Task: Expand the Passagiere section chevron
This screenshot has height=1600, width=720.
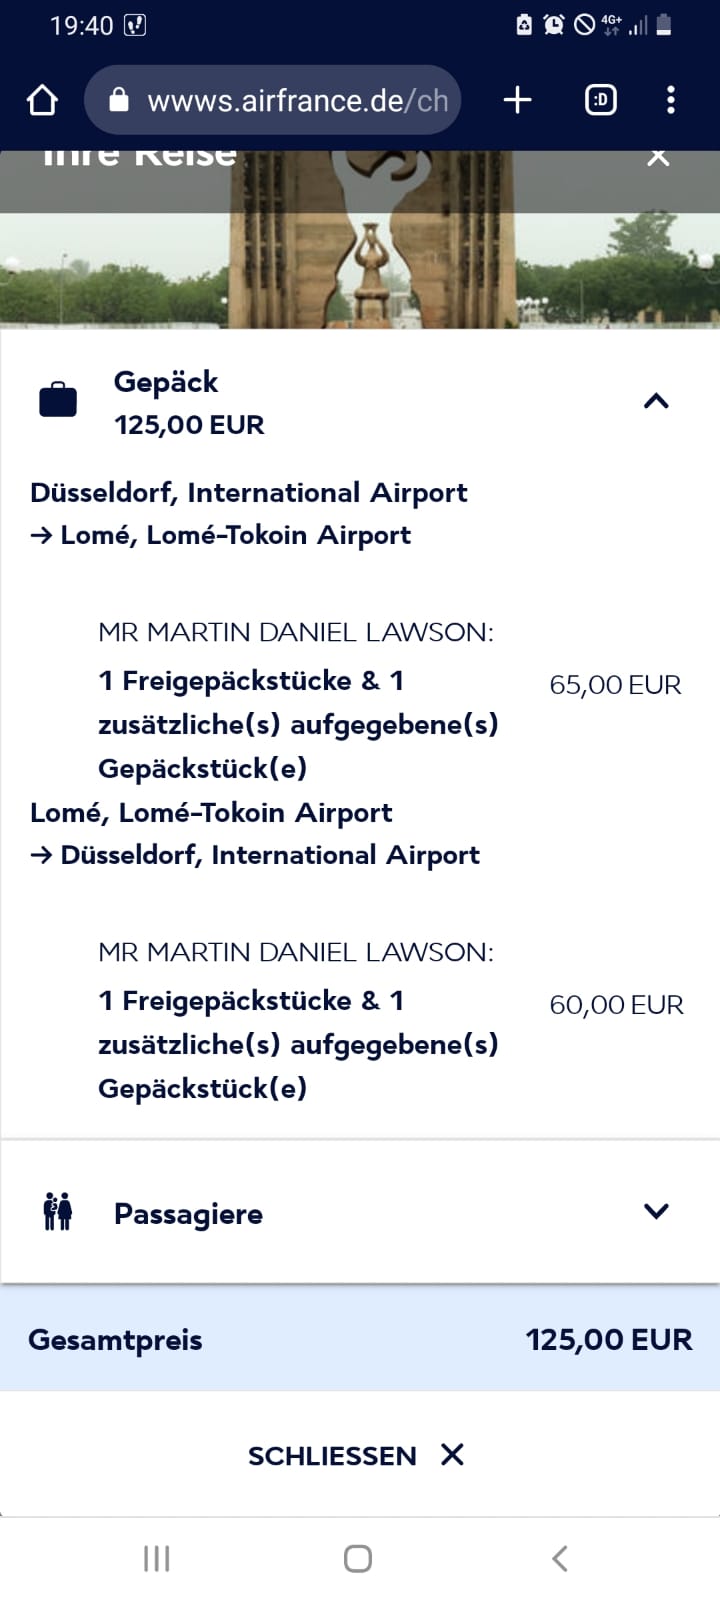Action: pos(656,1211)
